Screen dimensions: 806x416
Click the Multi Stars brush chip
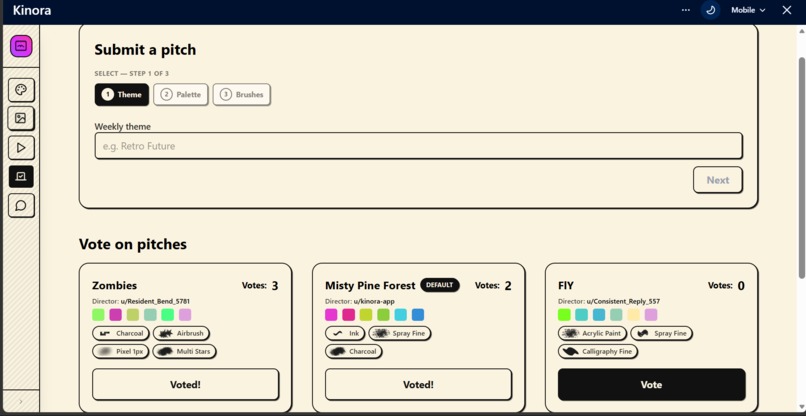point(185,352)
